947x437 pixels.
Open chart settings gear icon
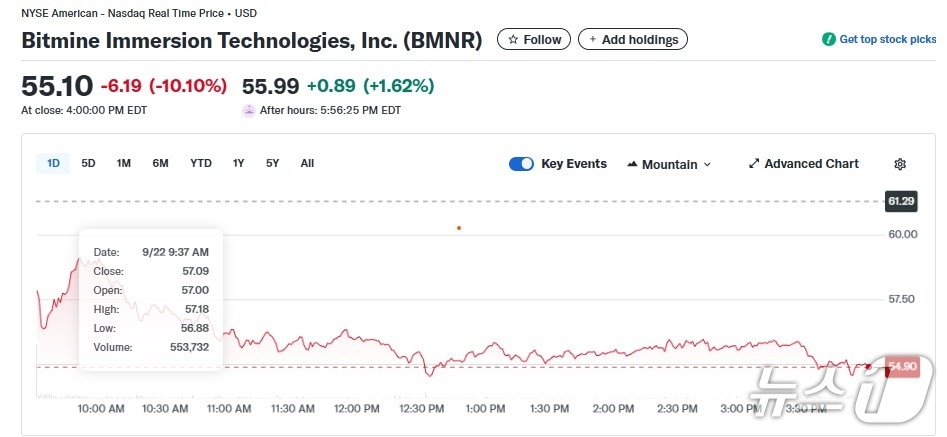pos(900,164)
